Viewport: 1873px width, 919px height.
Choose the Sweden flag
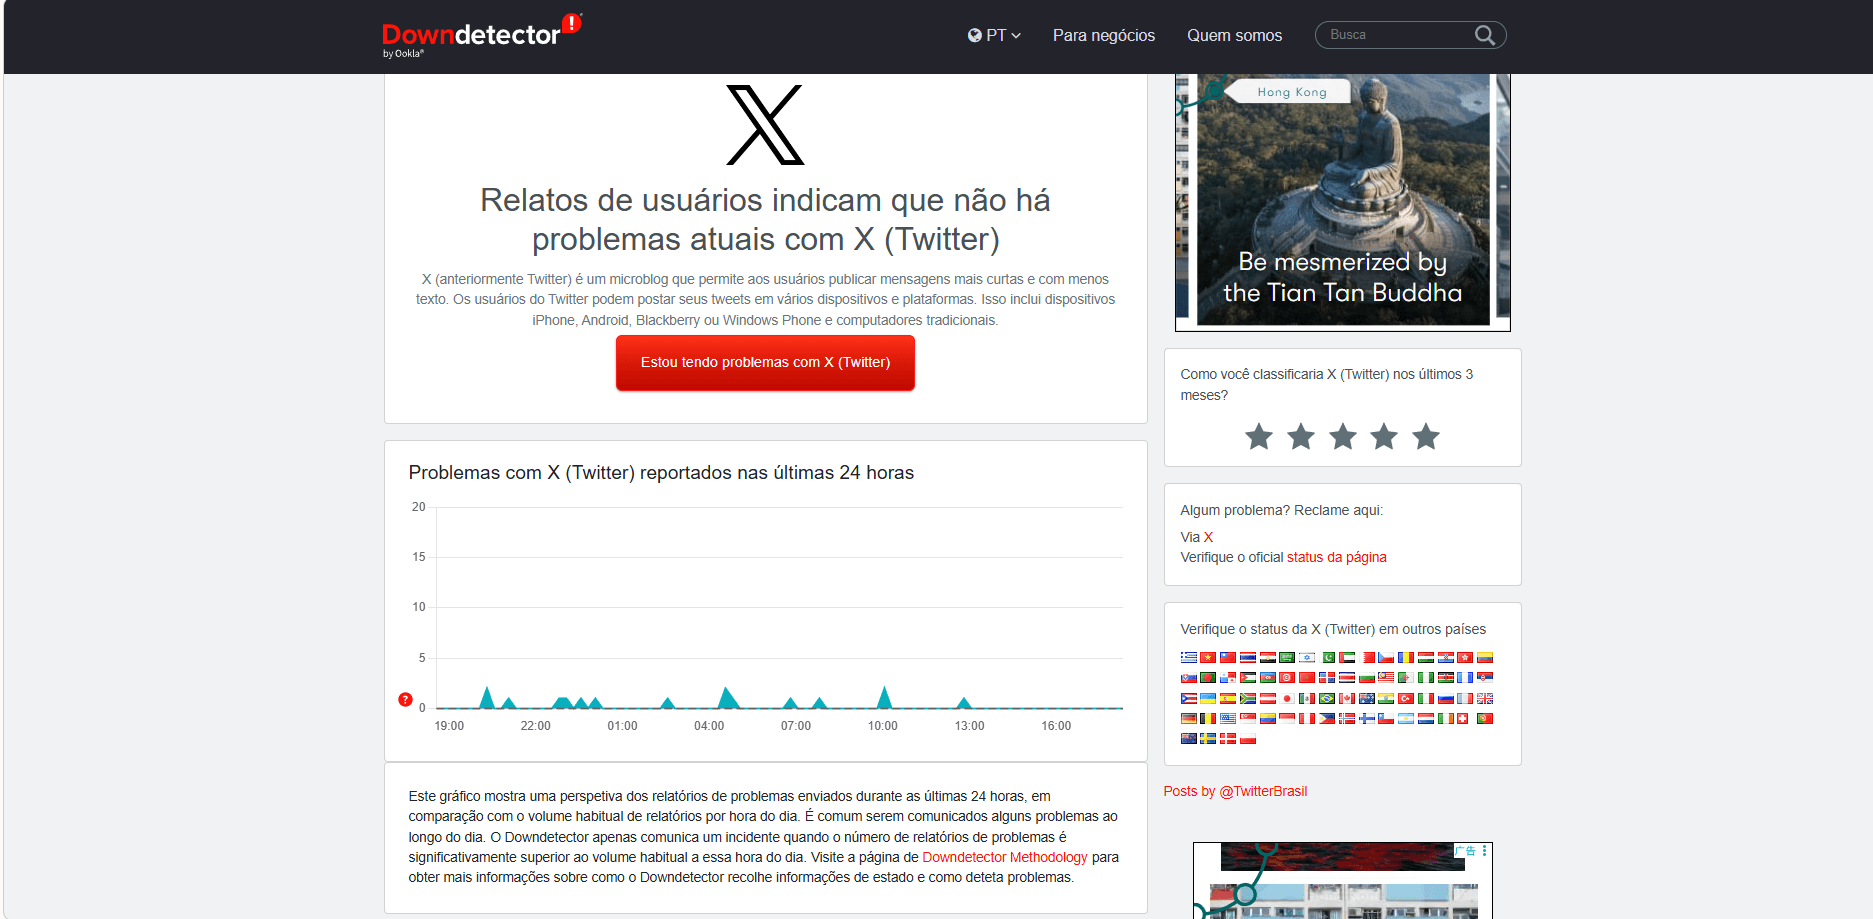tap(1208, 739)
